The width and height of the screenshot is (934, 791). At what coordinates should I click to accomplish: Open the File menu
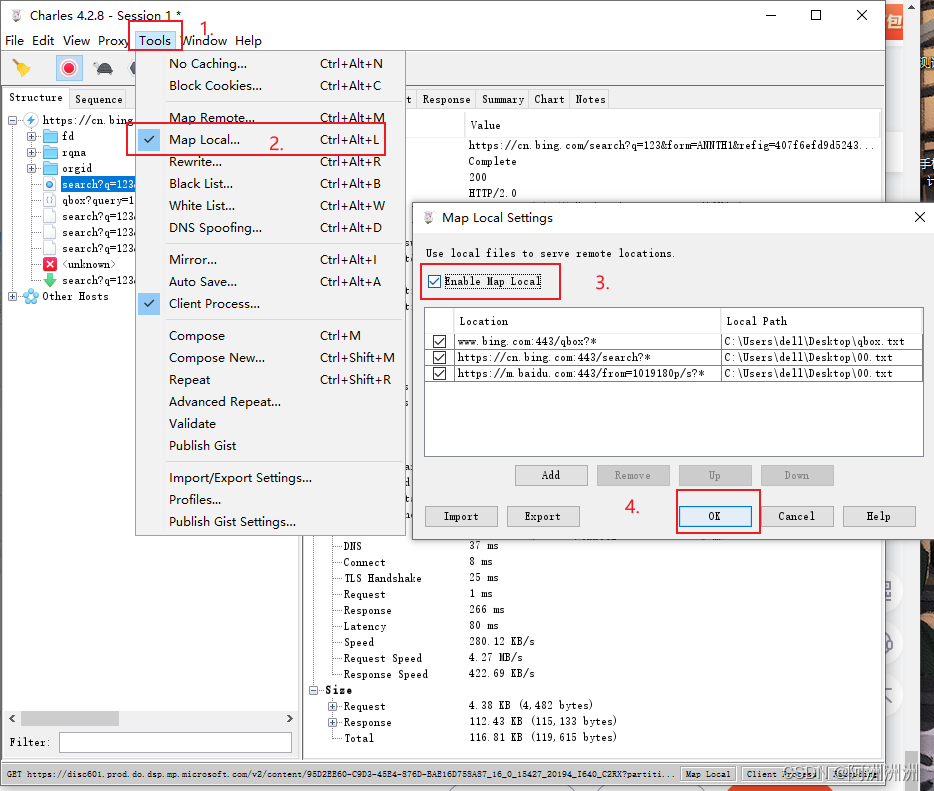tap(14, 41)
